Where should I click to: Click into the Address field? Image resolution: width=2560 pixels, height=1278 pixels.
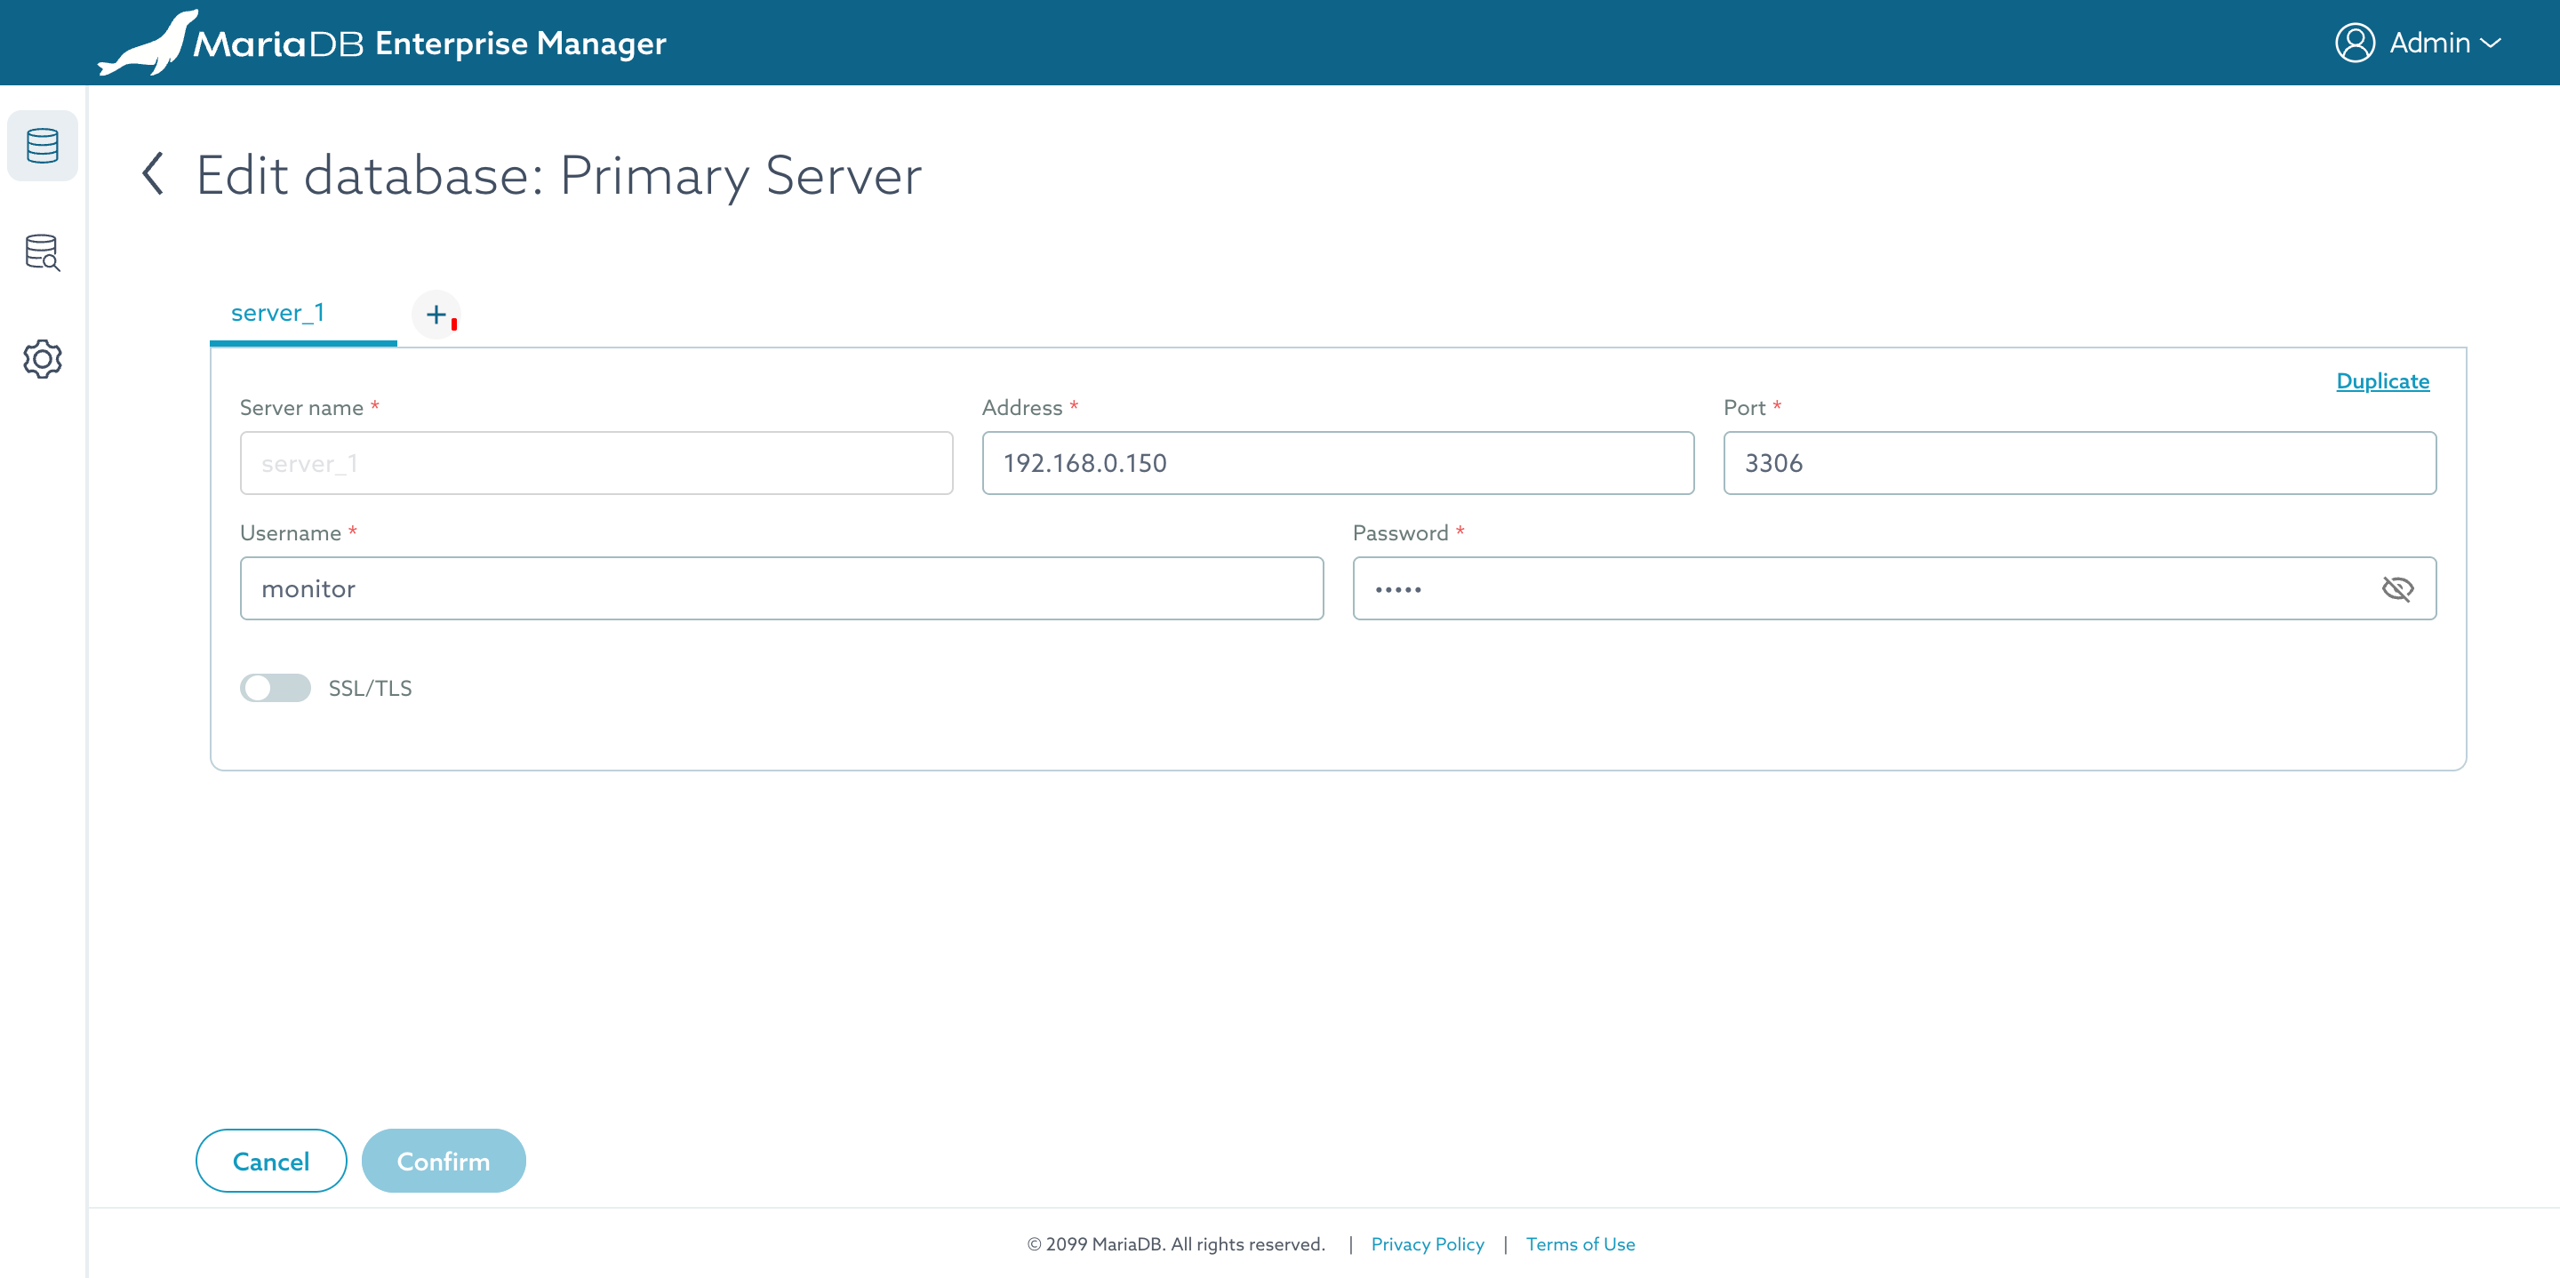1337,463
